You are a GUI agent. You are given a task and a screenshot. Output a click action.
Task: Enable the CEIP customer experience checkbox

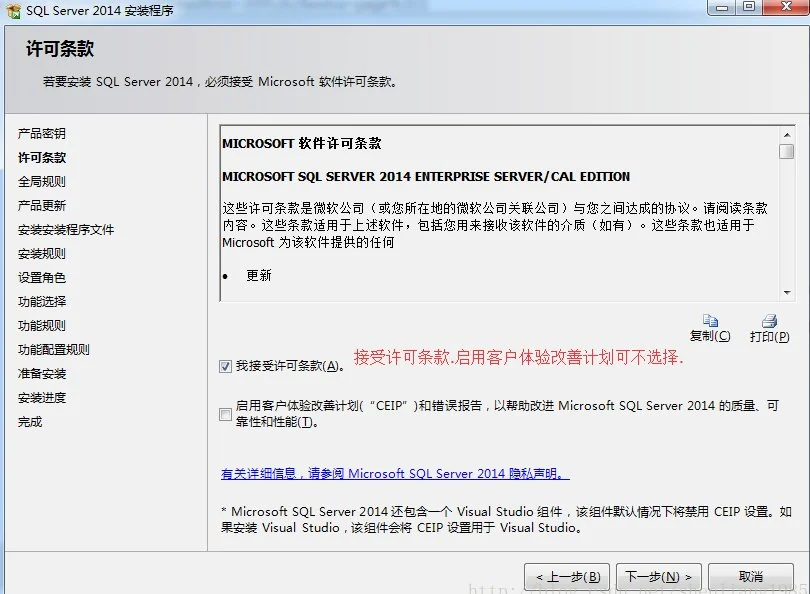point(225,414)
